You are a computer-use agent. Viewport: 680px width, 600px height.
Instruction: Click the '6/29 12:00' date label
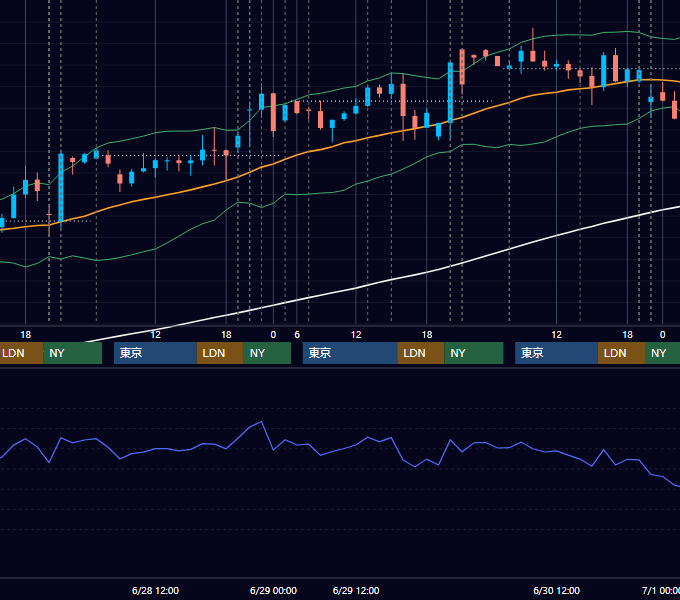[356, 590]
